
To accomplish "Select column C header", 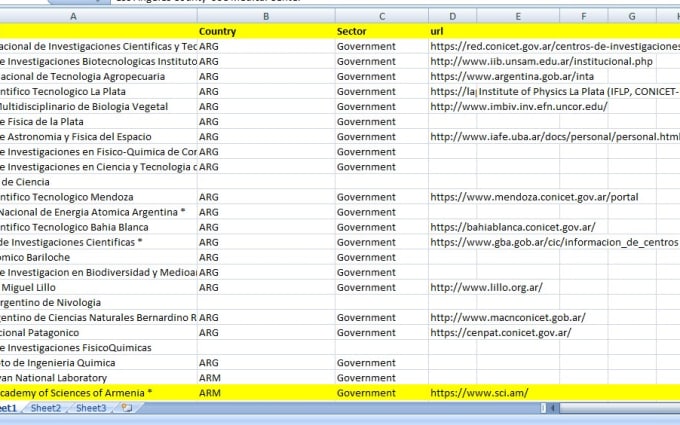I will point(382,16).
